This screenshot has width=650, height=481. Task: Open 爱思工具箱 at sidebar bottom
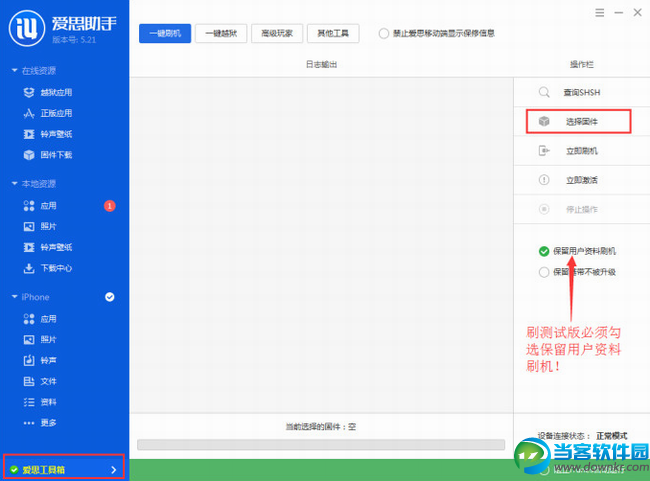pos(64,466)
